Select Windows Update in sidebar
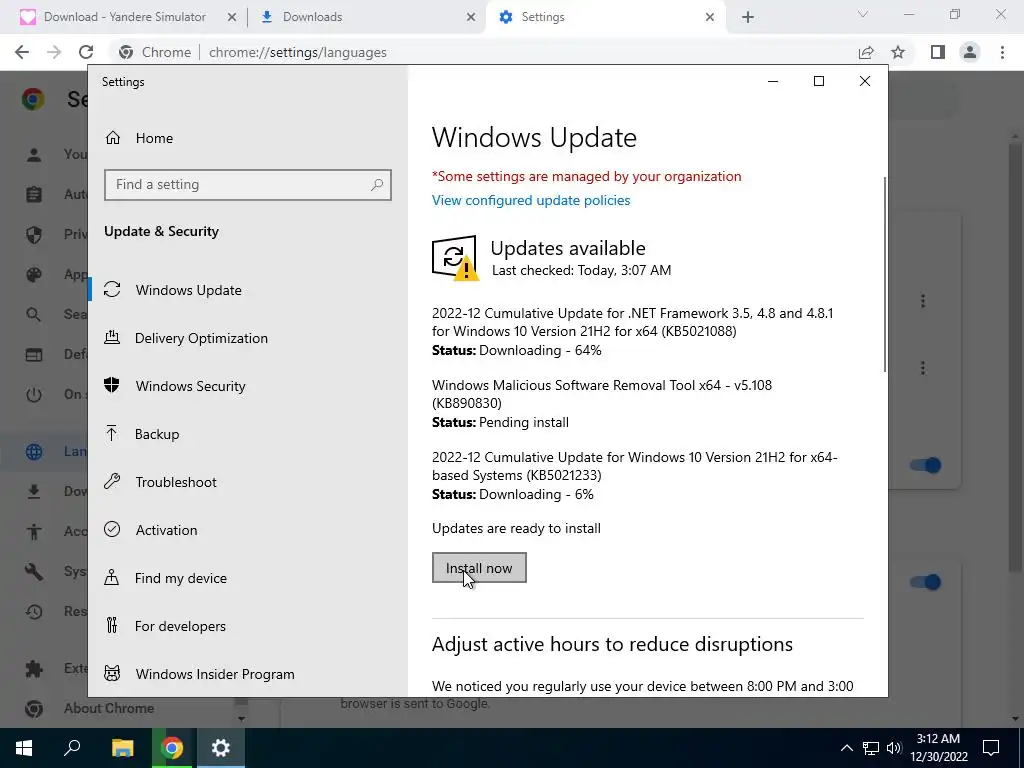 (x=189, y=290)
